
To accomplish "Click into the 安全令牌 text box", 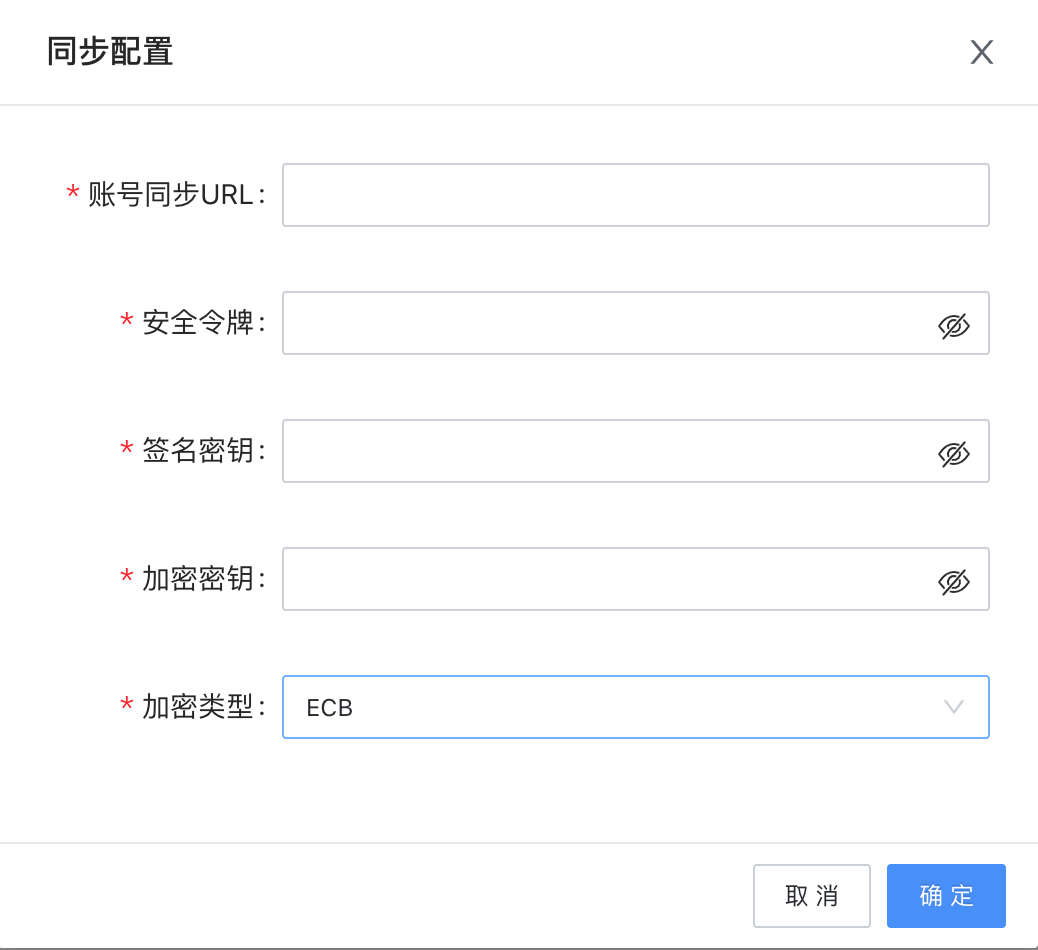I will pos(636,323).
